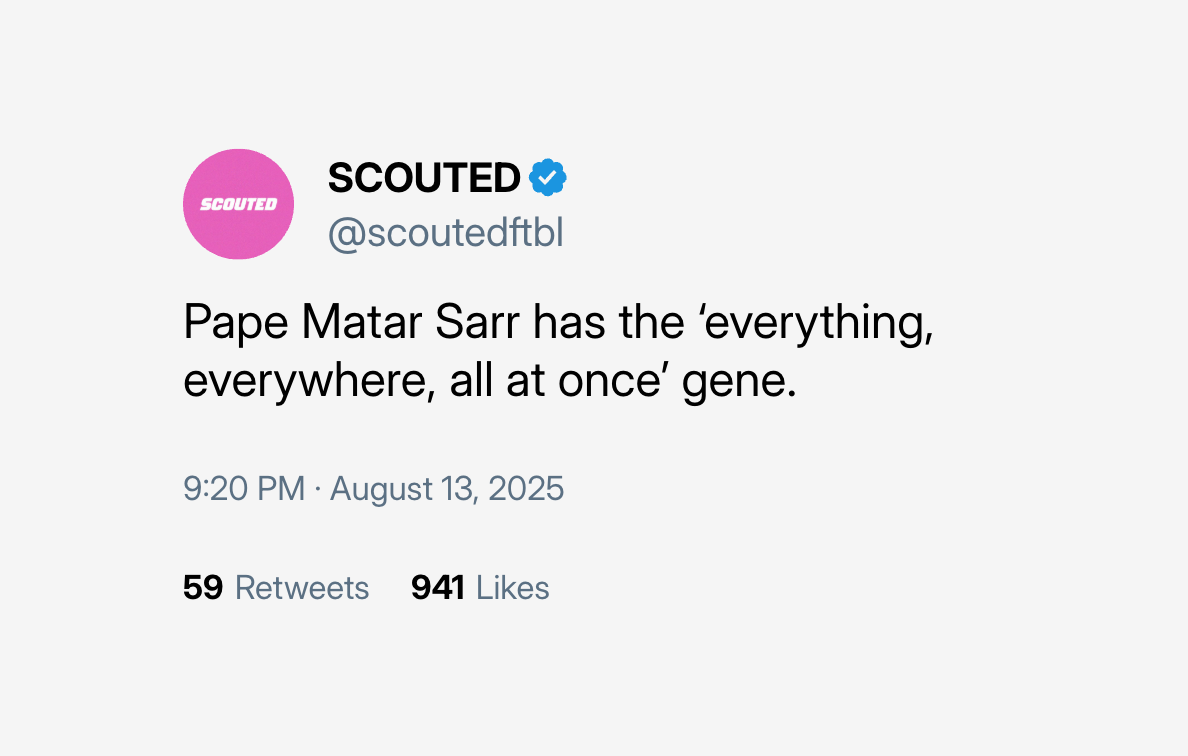
Task: Click the @ symbol in the handle
Action: (347, 234)
